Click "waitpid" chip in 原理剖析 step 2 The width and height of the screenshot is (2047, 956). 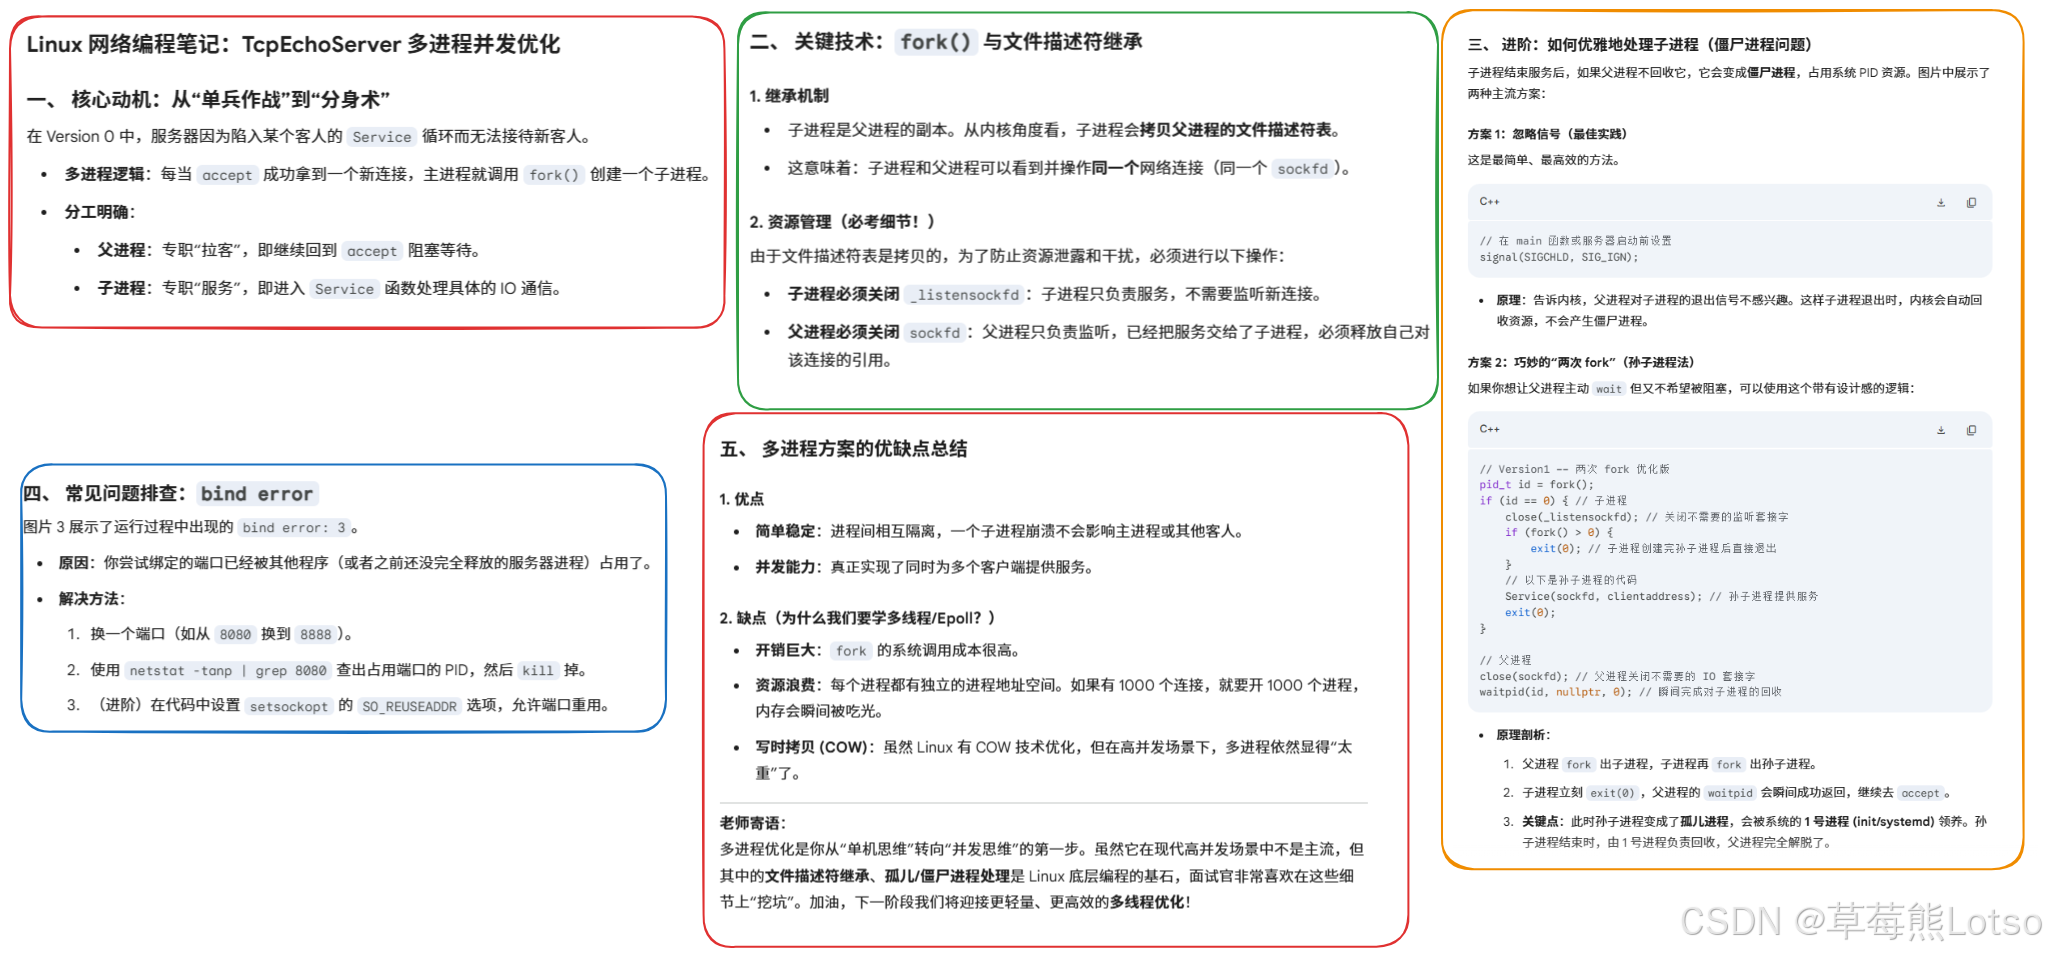coord(1730,793)
